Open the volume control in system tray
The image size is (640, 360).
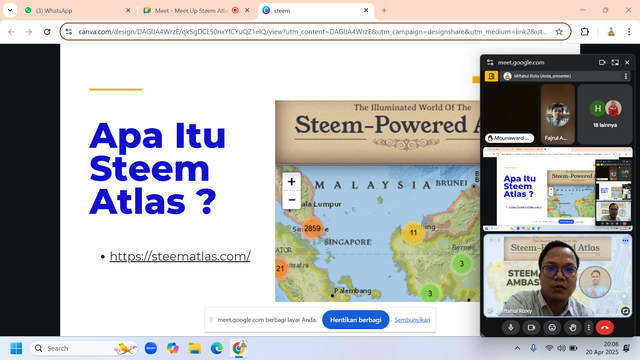click(562, 348)
